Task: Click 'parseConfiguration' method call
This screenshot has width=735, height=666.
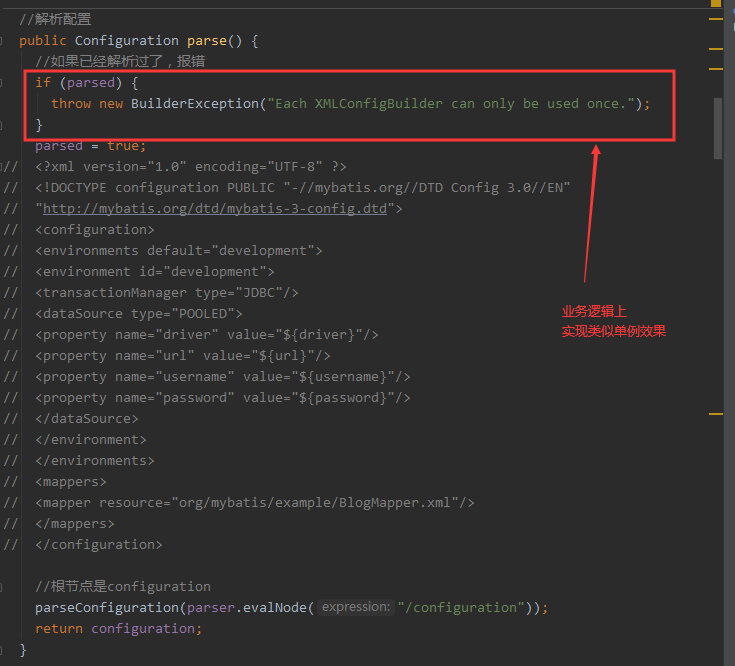Action: [x=107, y=608]
